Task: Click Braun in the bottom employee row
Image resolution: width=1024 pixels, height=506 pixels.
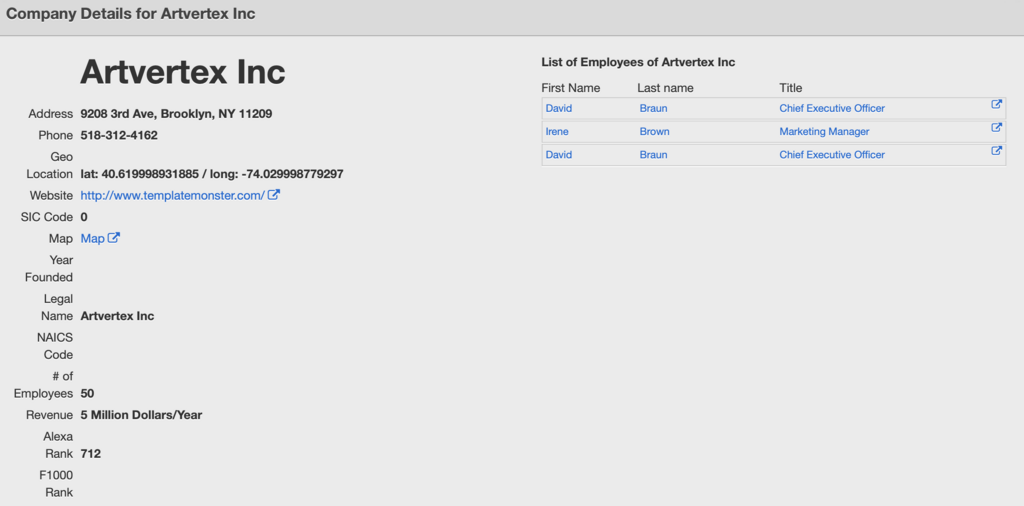Action: (653, 155)
